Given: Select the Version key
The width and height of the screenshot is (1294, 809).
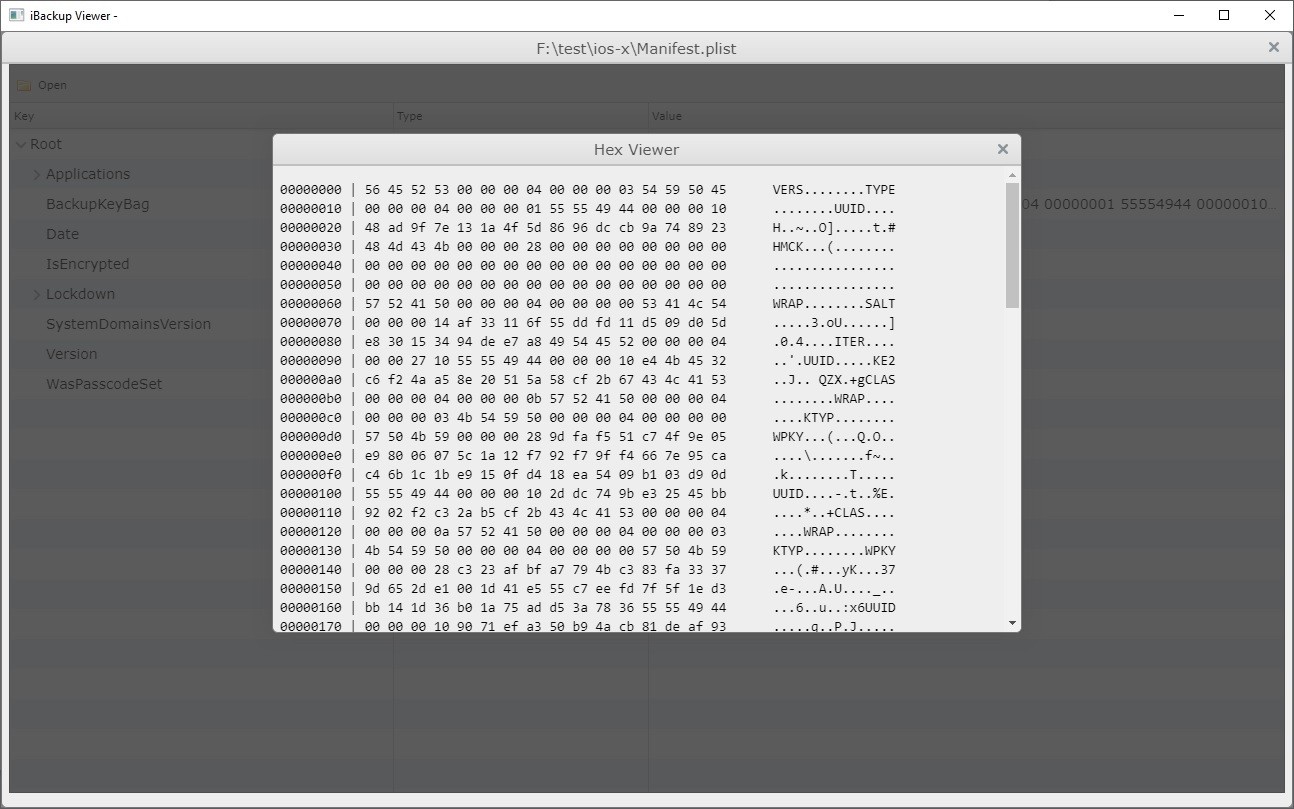Looking at the screenshot, I should [x=70, y=354].
